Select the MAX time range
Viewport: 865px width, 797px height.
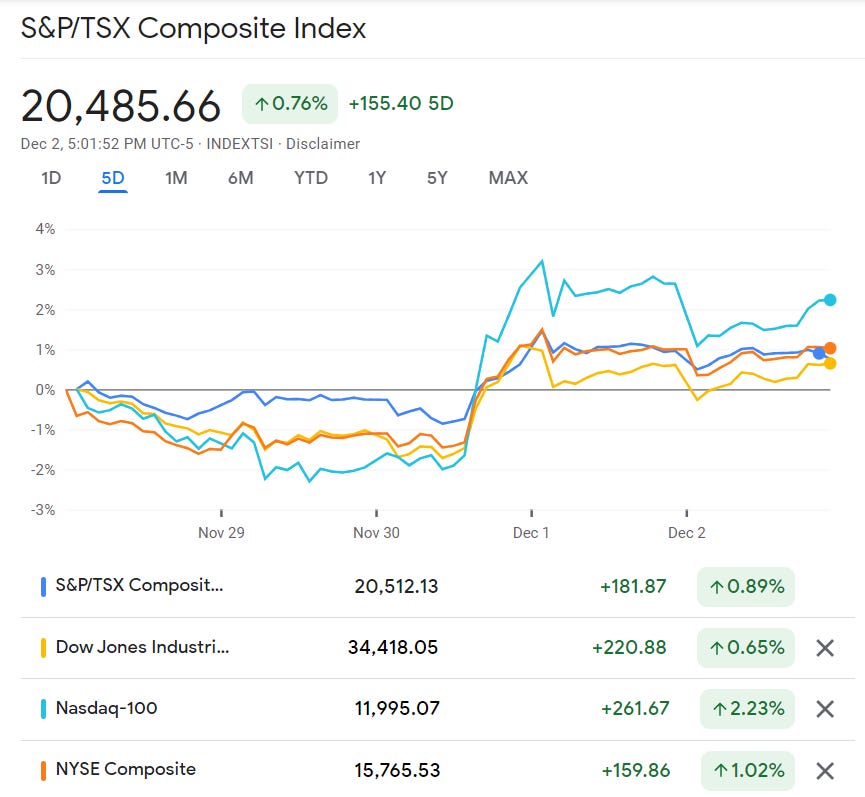508,178
